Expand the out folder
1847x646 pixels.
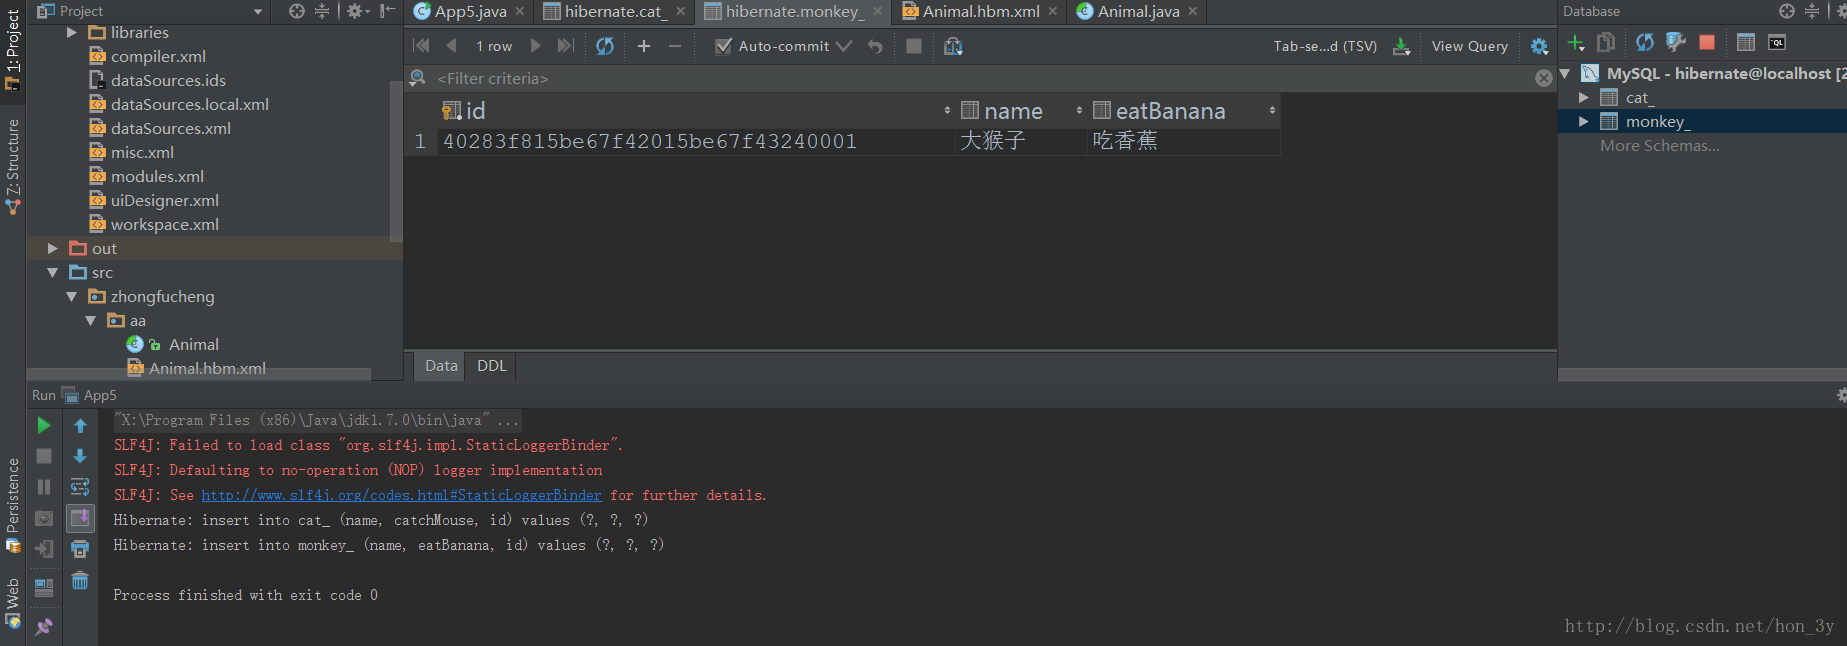pos(52,249)
